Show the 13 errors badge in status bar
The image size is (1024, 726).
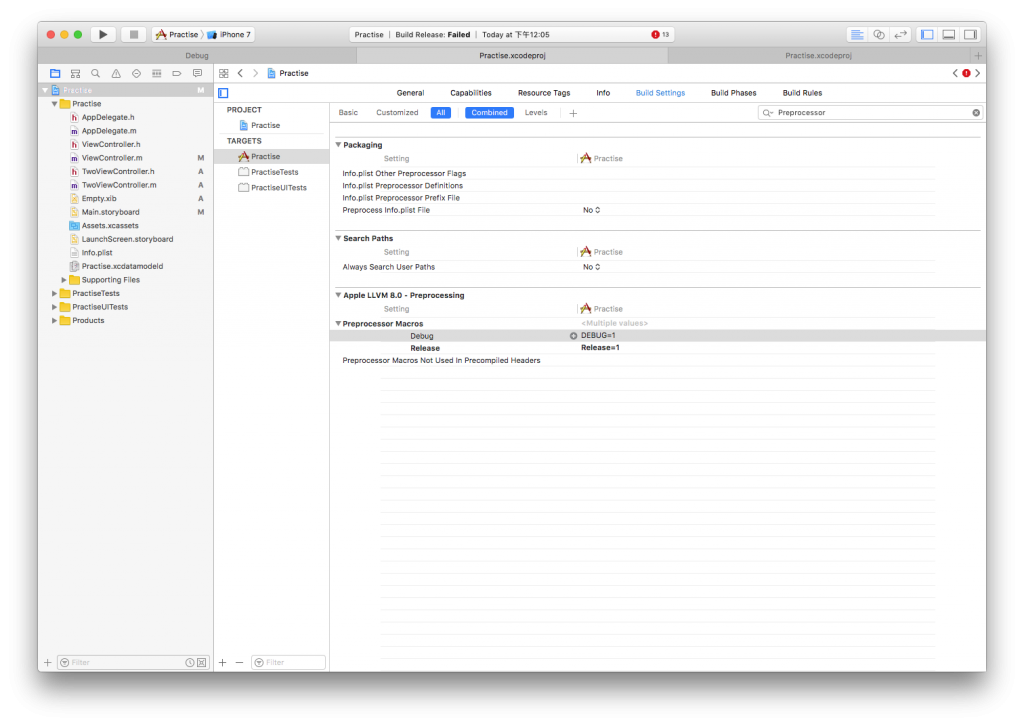coord(660,35)
